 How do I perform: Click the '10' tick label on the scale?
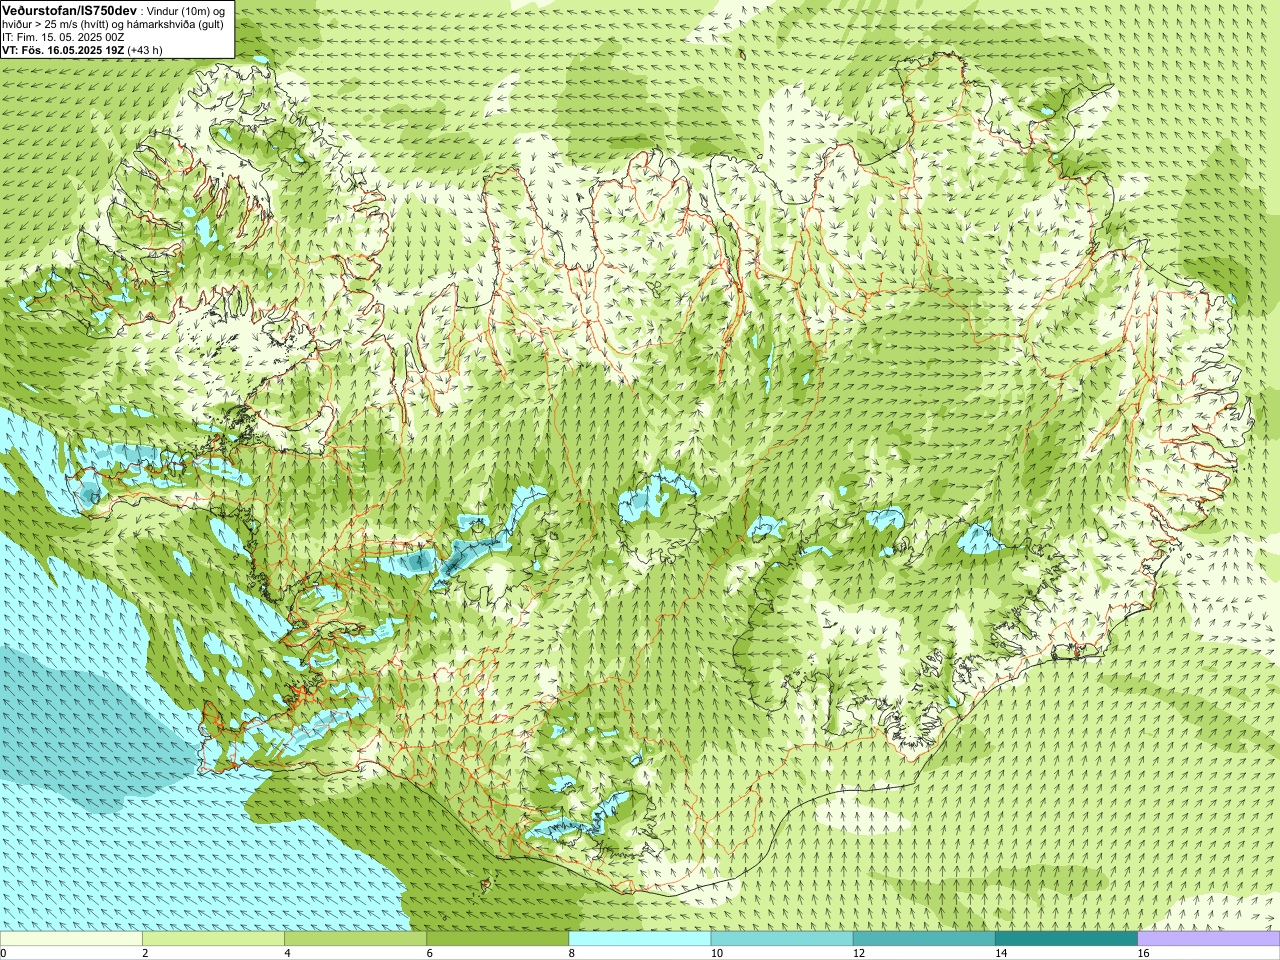[x=717, y=953]
